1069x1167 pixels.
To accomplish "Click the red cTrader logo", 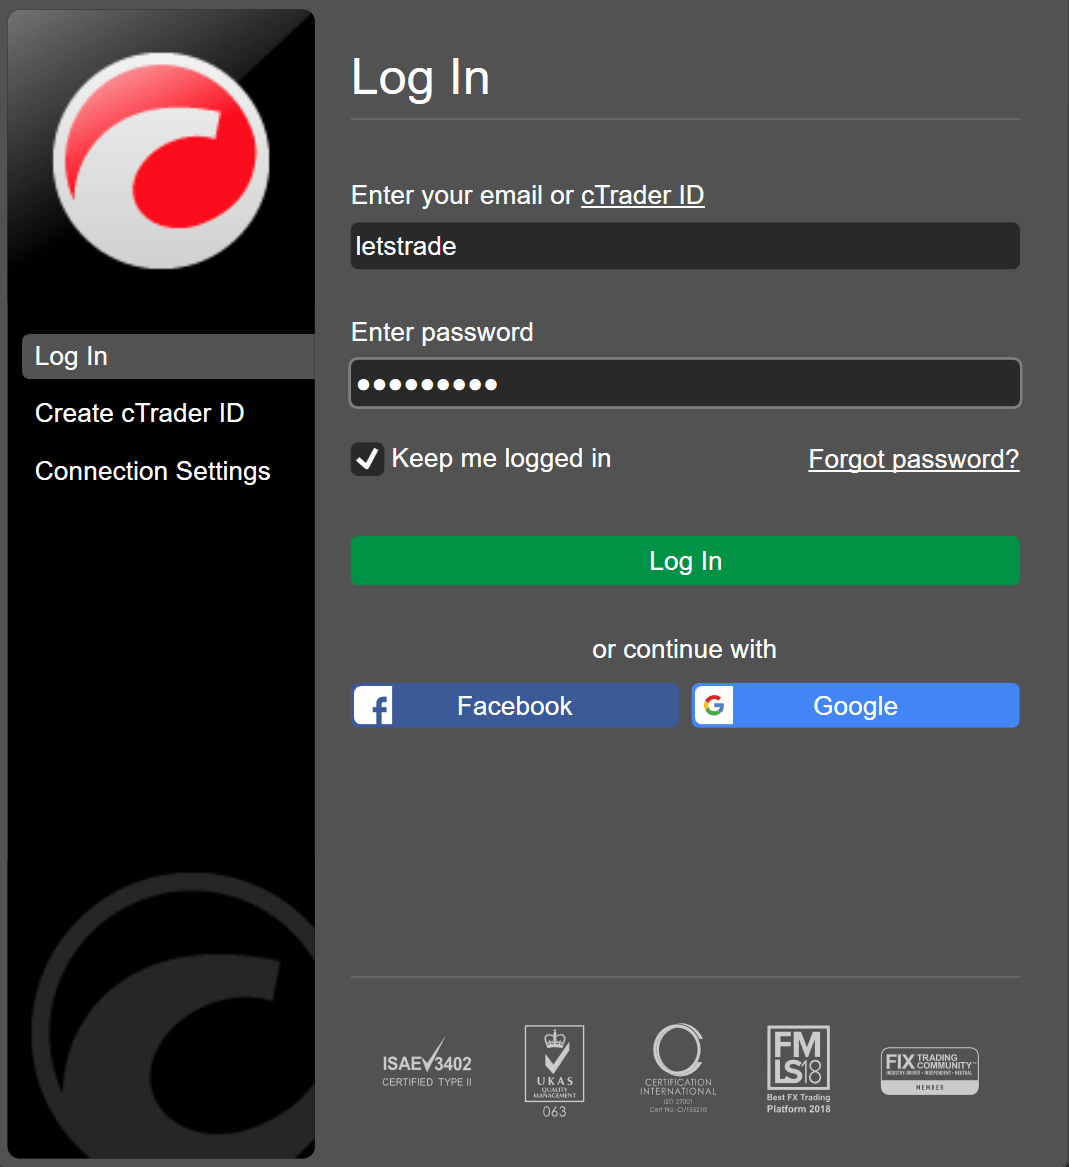I will click(x=161, y=160).
